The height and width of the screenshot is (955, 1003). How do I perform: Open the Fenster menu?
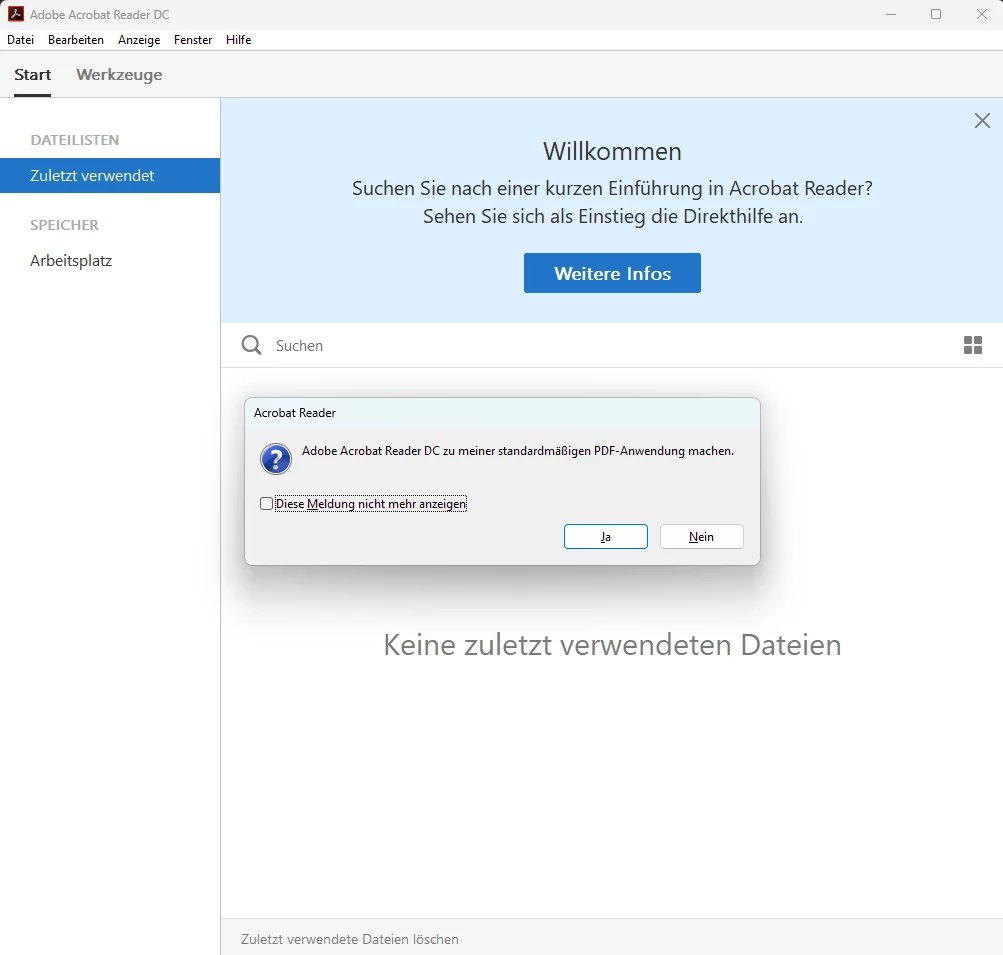pos(193,40)
